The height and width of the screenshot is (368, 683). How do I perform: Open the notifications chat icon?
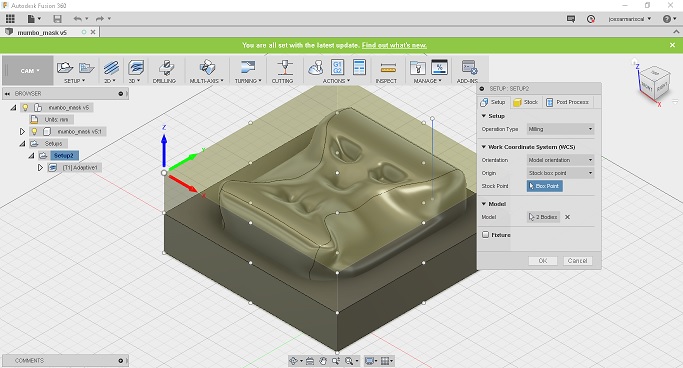(x=571, y=19)
